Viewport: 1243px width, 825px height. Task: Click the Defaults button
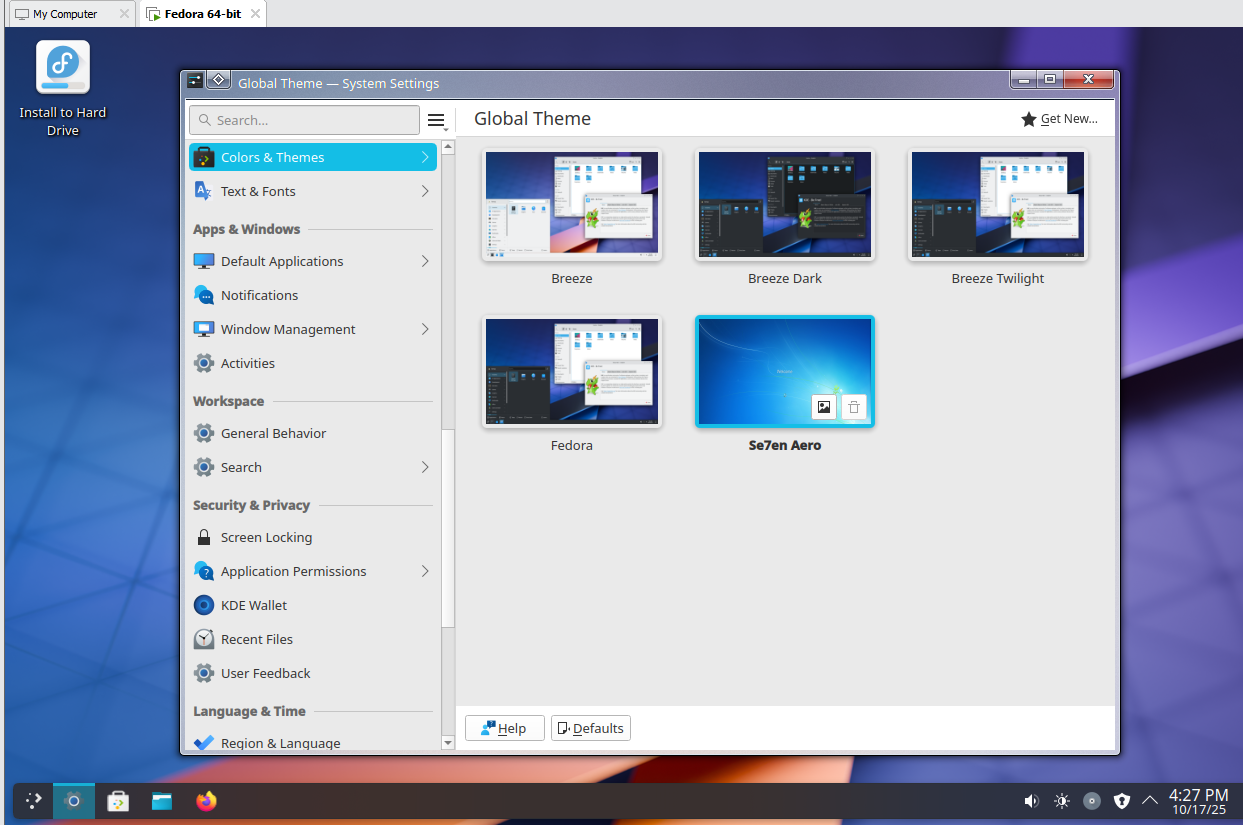591,728
